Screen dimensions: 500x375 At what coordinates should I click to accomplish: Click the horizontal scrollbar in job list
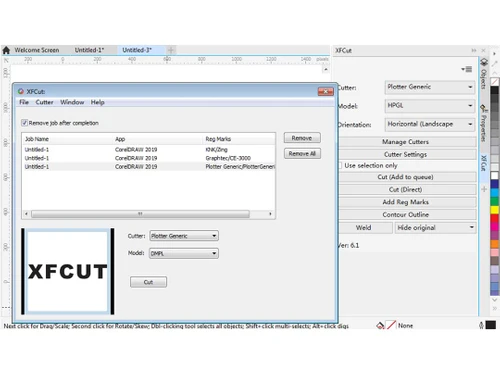tap(140, 214)
